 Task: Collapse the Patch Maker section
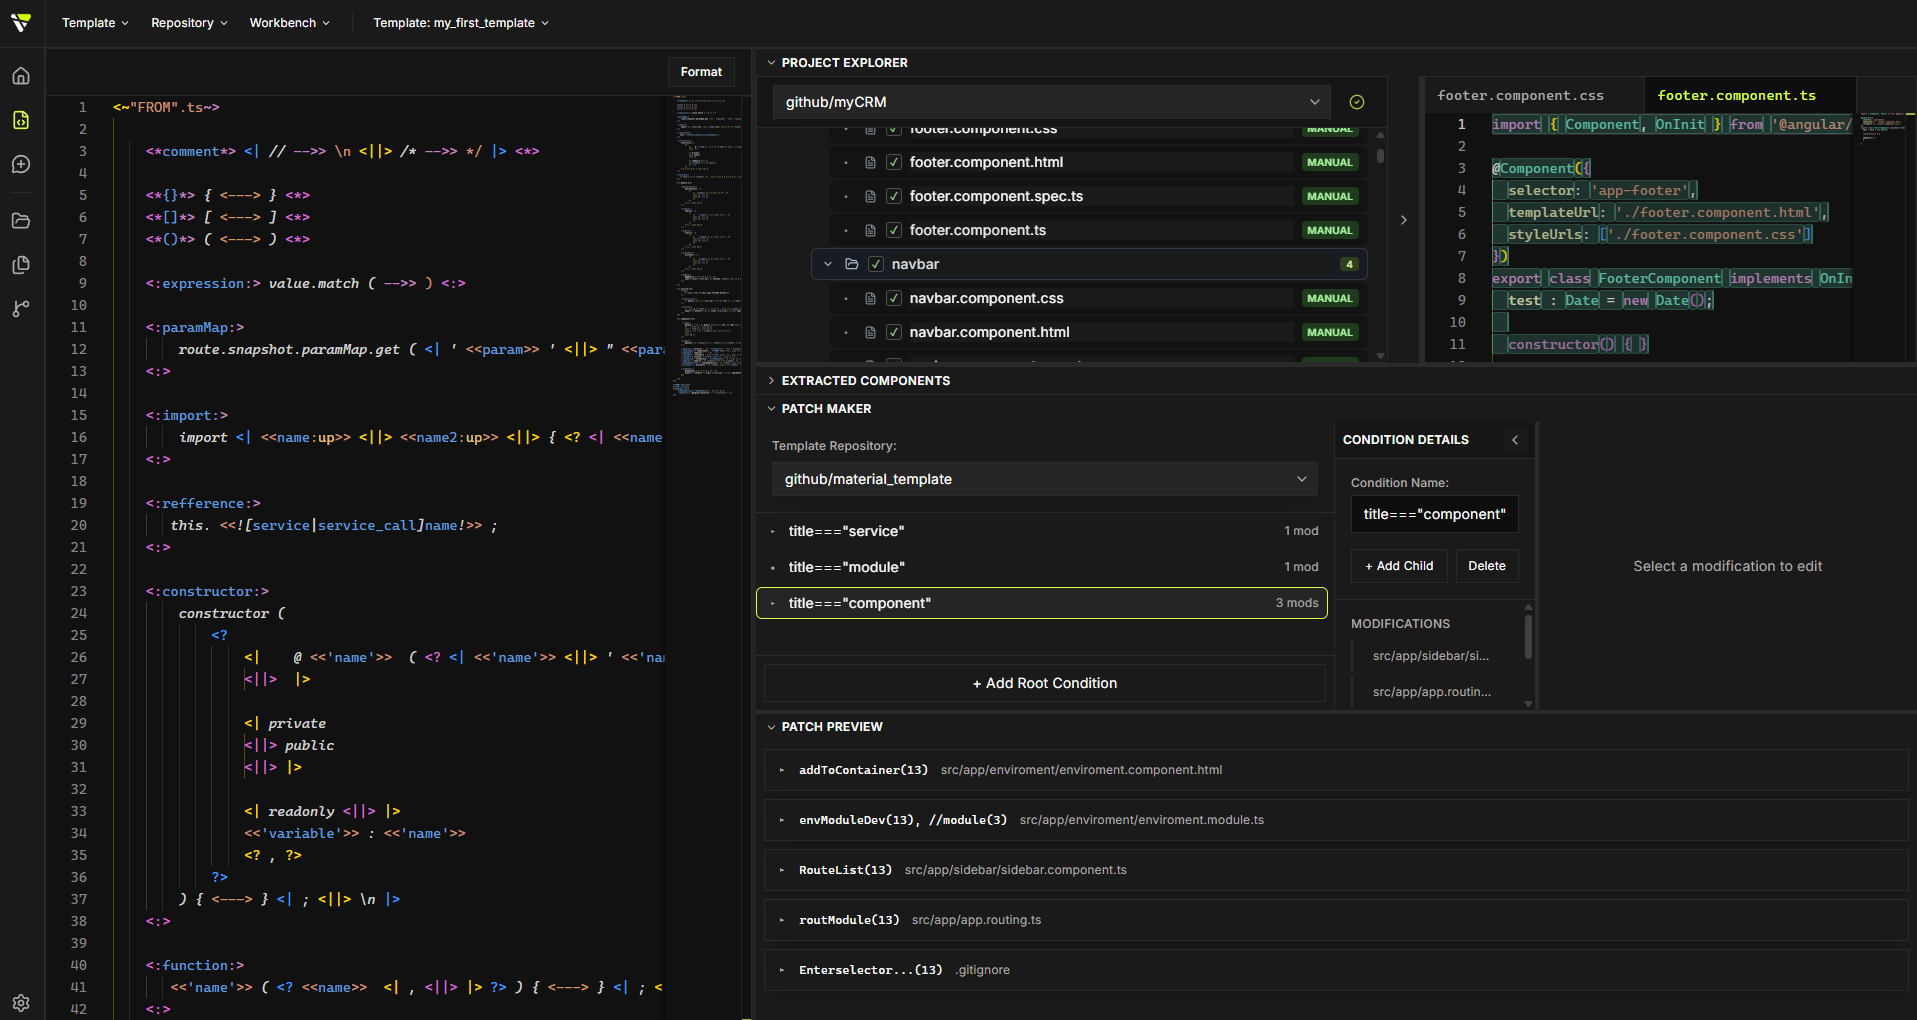tap(771, 409)
